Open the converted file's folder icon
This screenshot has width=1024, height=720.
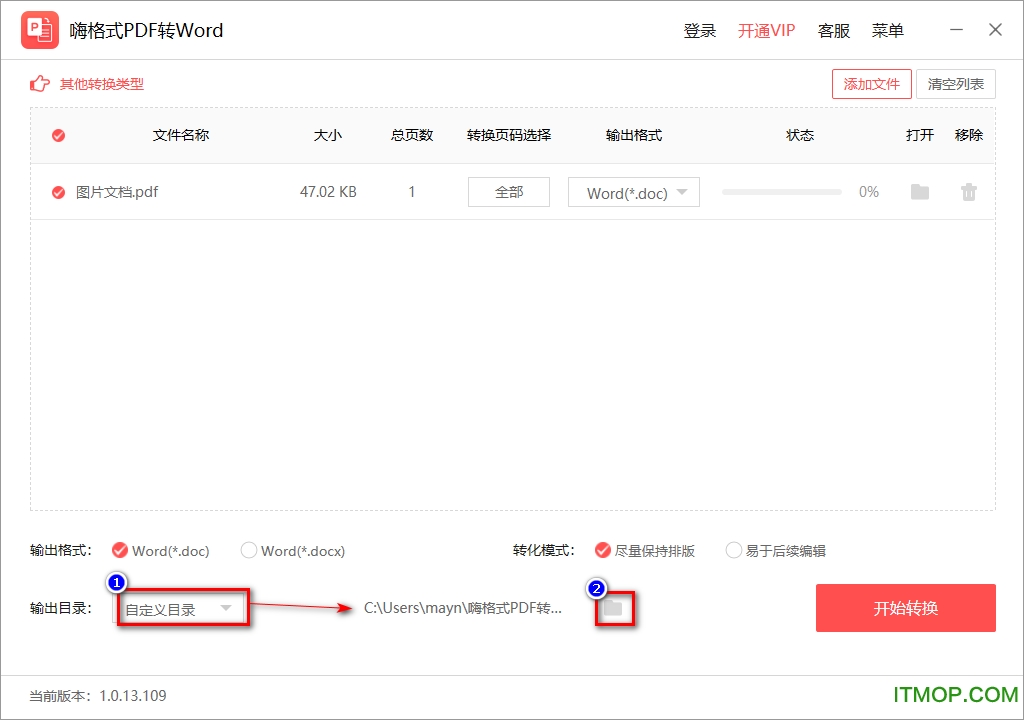pos(919,192)
